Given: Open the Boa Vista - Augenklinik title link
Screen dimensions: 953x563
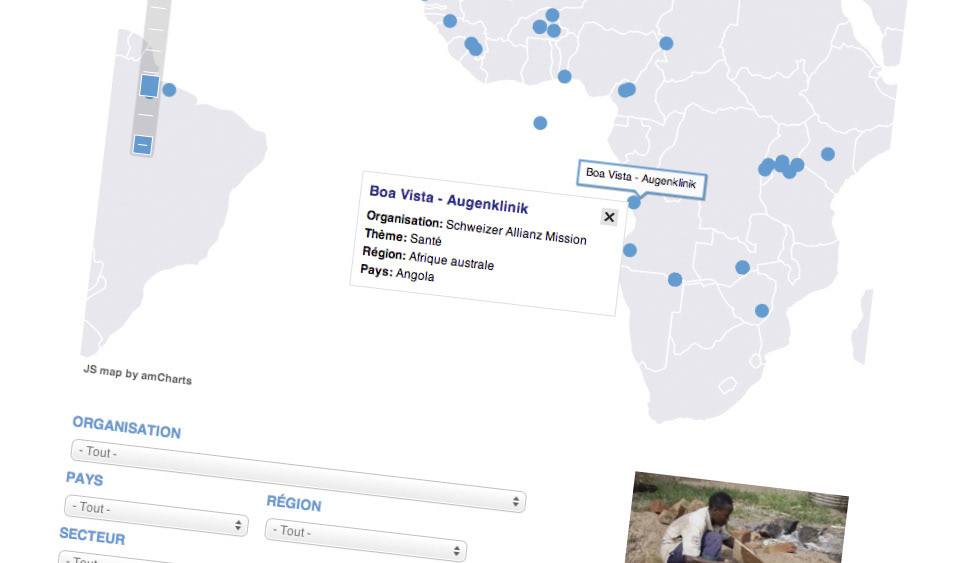Looking at the screenshot, I should tap(449, 199).
